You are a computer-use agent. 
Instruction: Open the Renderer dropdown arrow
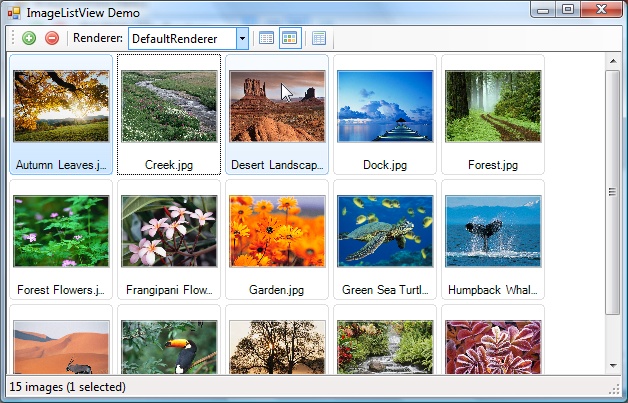click(x=242, y=39)
